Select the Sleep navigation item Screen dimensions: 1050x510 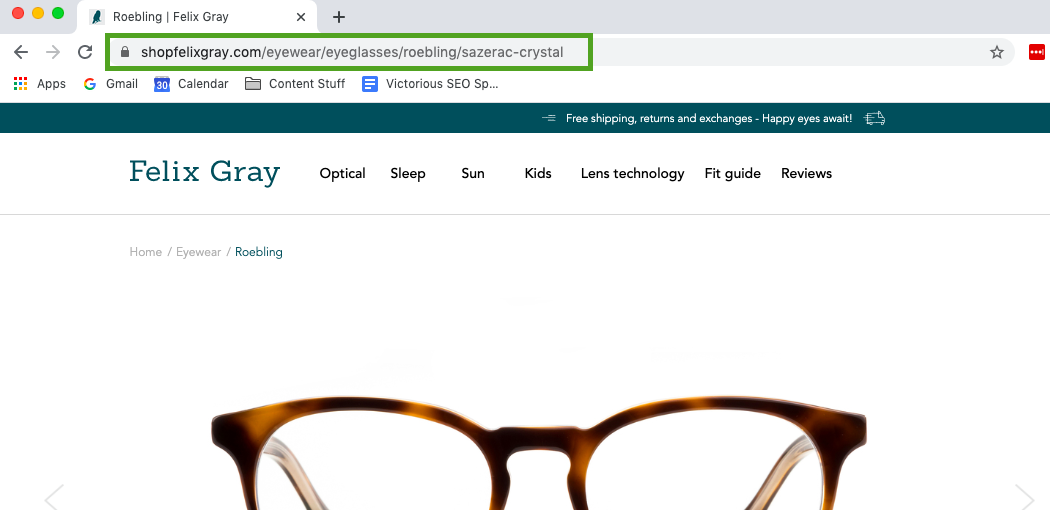pos(408,174)
